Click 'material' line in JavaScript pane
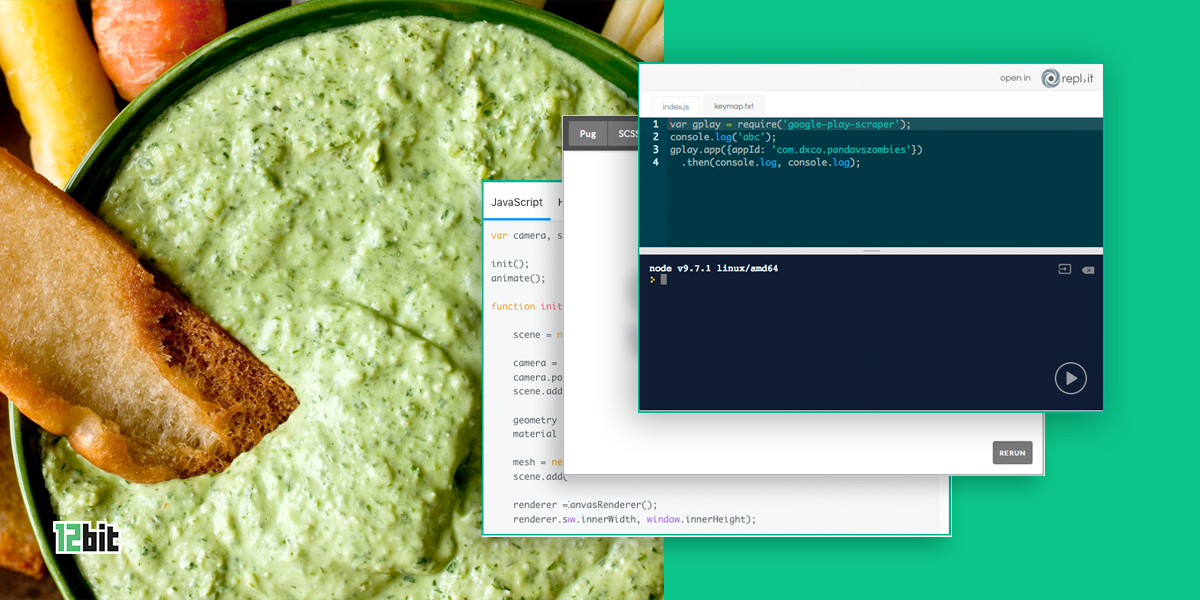Image resolution: width=1200 pixels, height=600 pixels. pos(535,434)
